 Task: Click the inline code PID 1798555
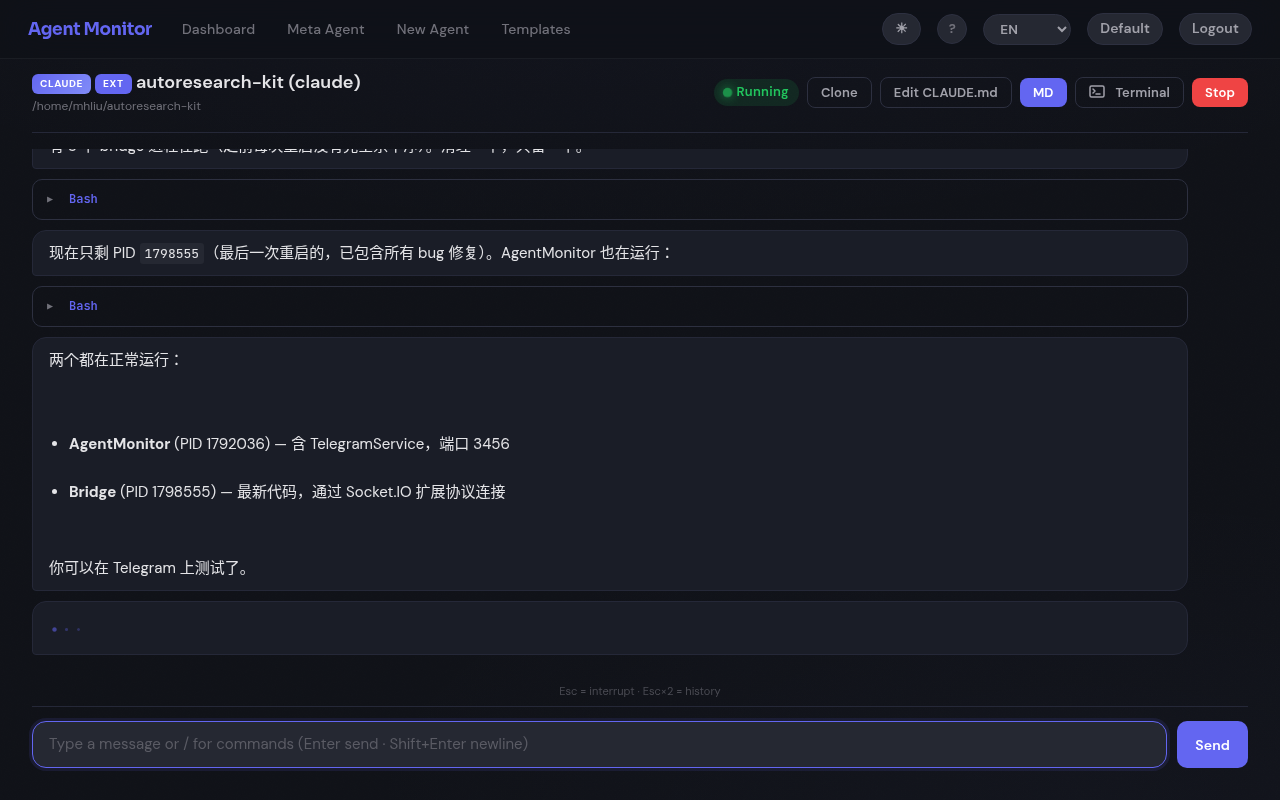coord(171,254)
